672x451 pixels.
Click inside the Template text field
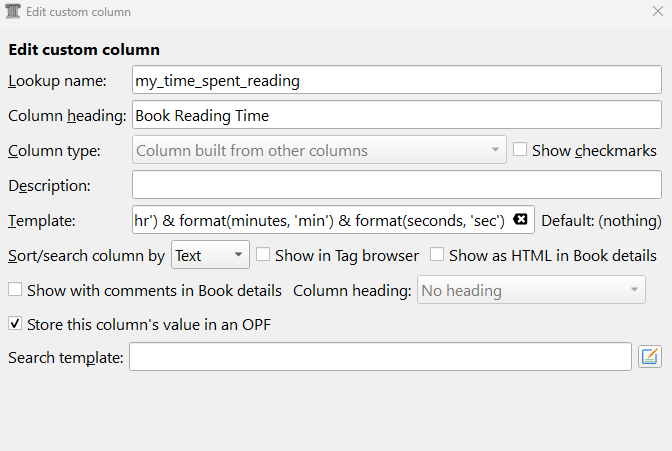(320, 220)
